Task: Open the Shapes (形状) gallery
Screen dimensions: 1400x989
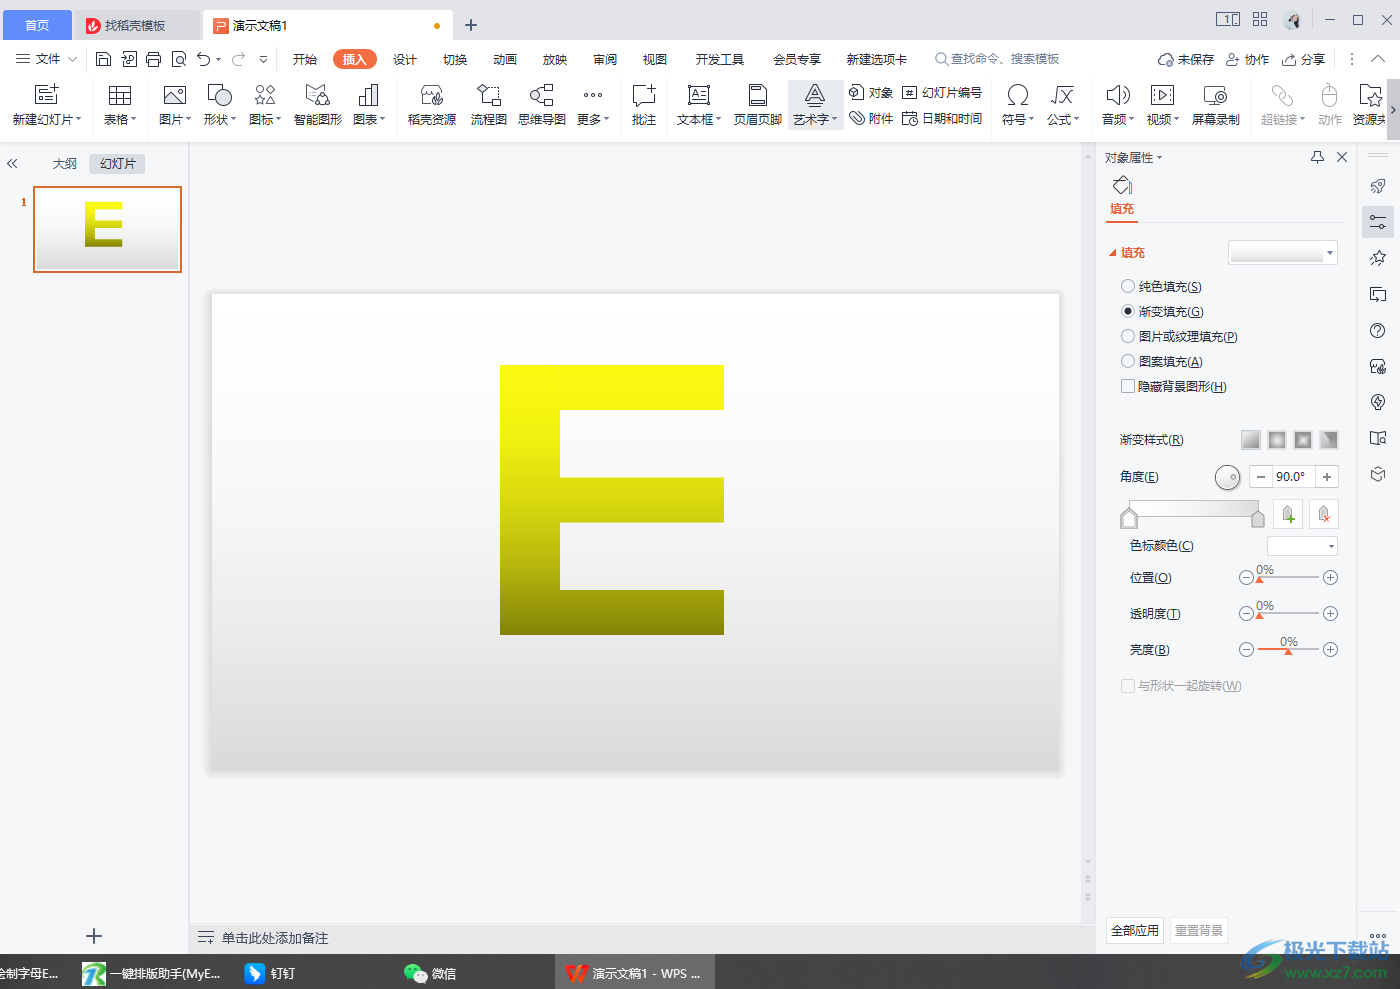Action: coord(220,105)
